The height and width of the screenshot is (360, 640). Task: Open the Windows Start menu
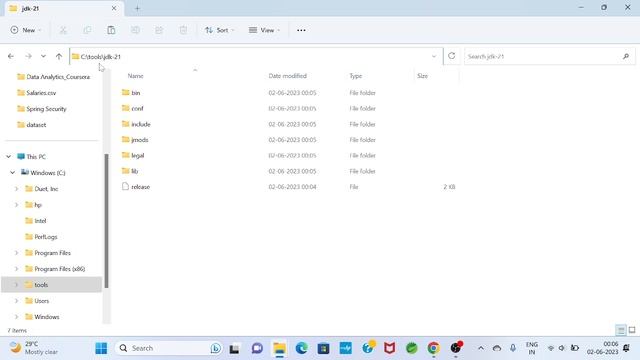(x=101, y=348)
